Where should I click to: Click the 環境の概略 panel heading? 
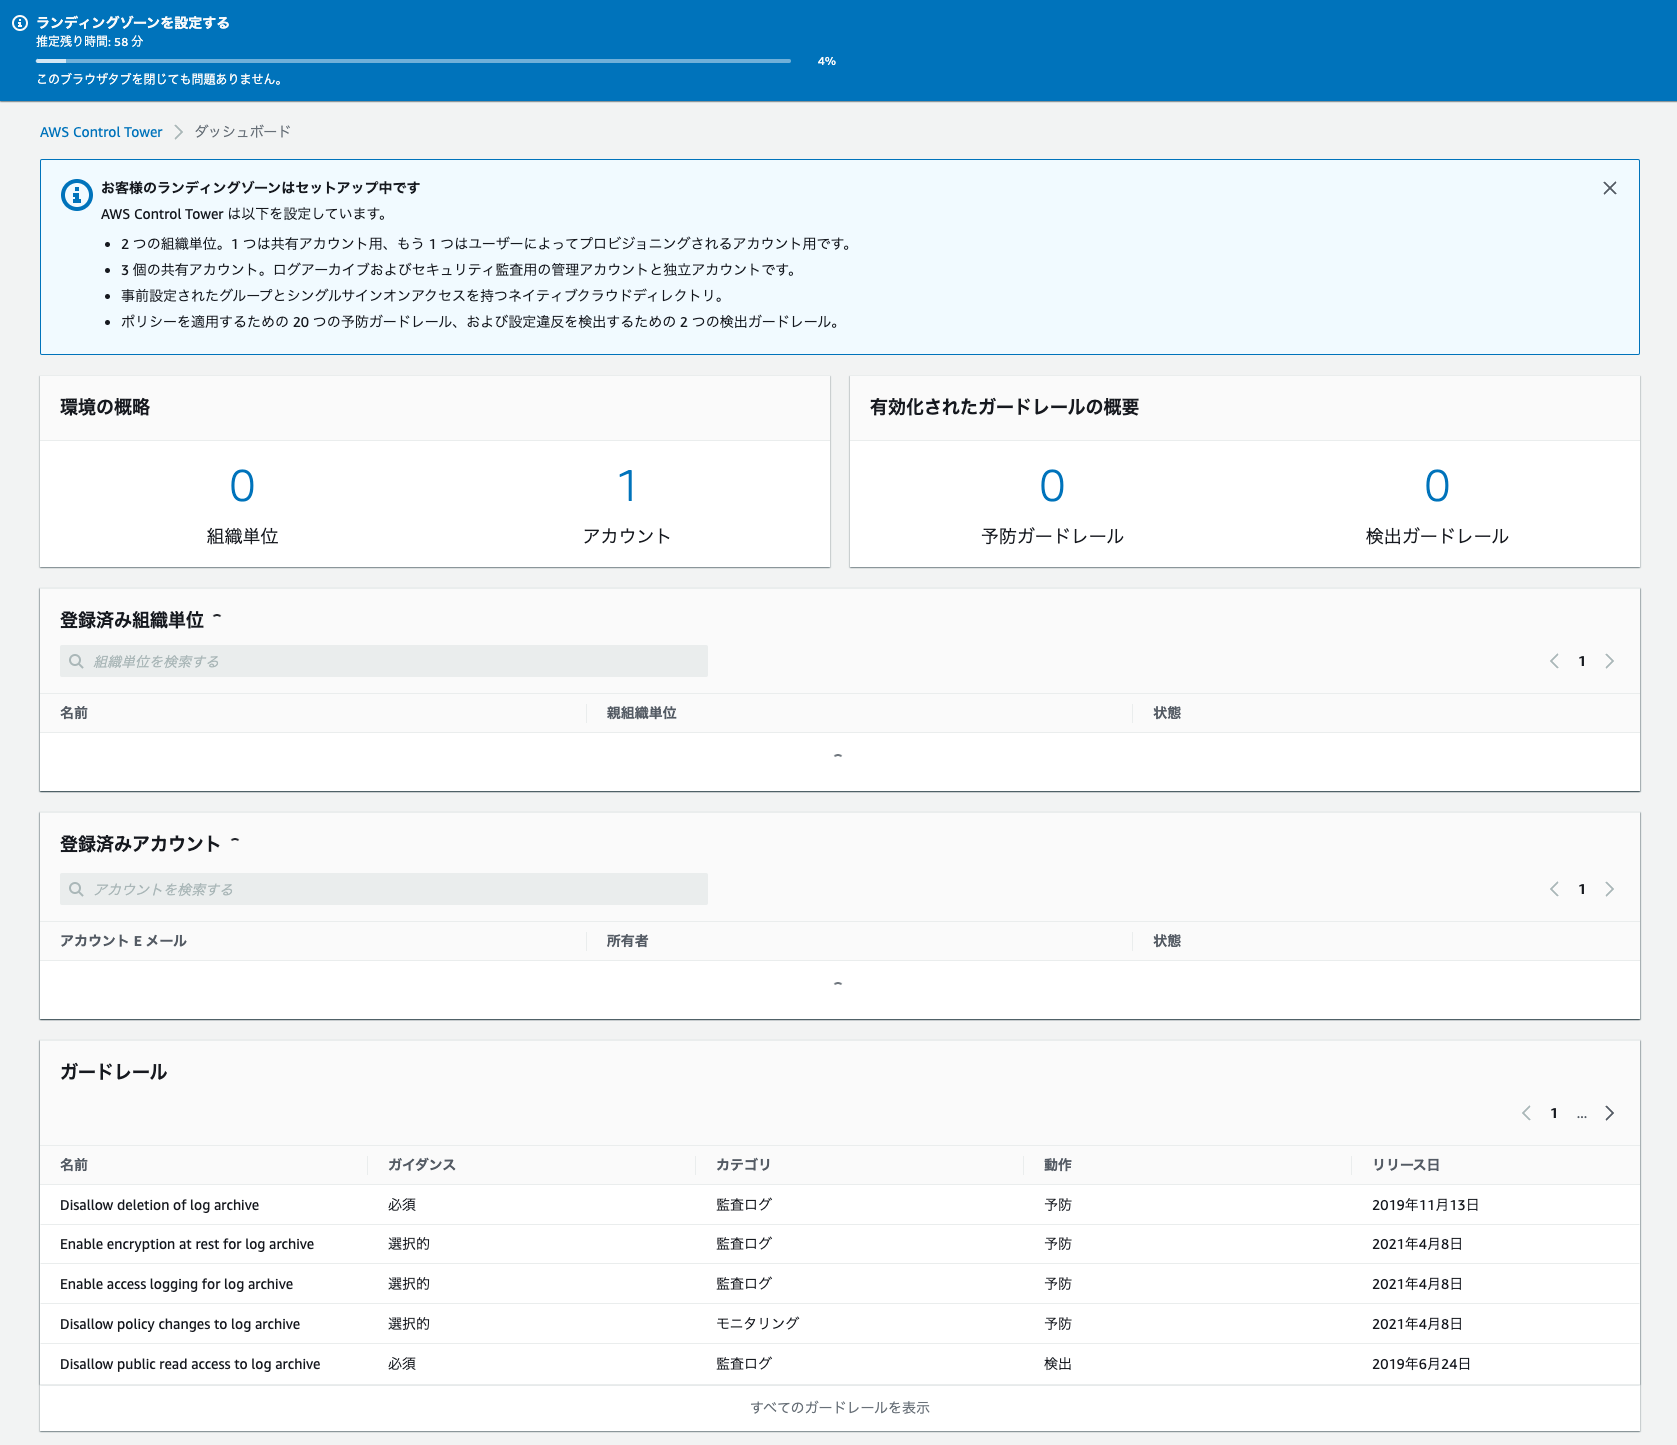coord(105,407)
